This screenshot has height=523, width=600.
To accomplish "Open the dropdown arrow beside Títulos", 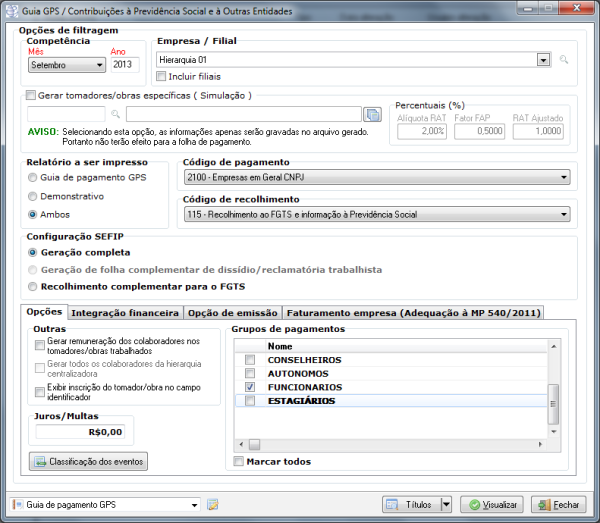I will [446, 504].
